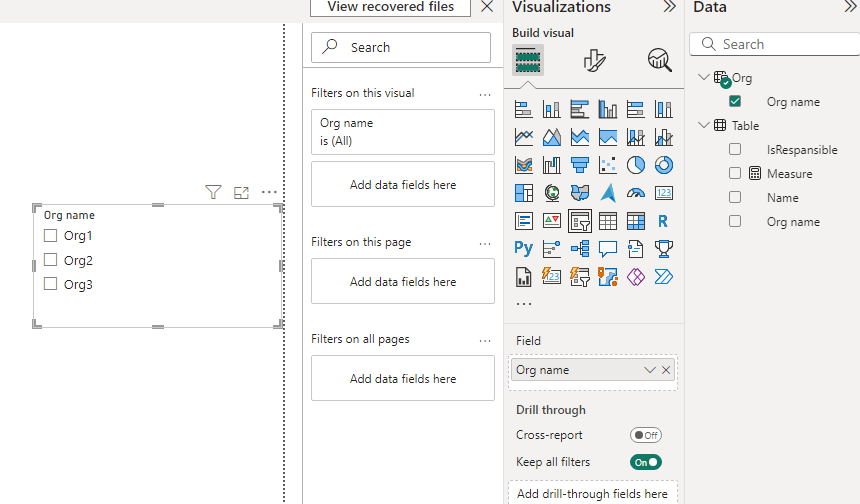Add a Card 123 visual
This screenshot has height=504, width=860.
coord(664,193)
